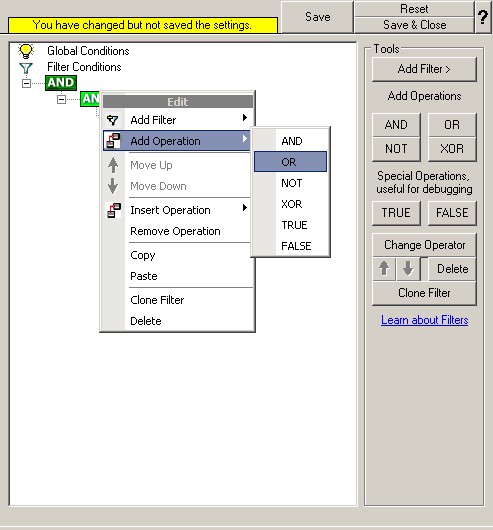
Task: Choose OR from the Add Operation submenu
Action: (290, 162)
